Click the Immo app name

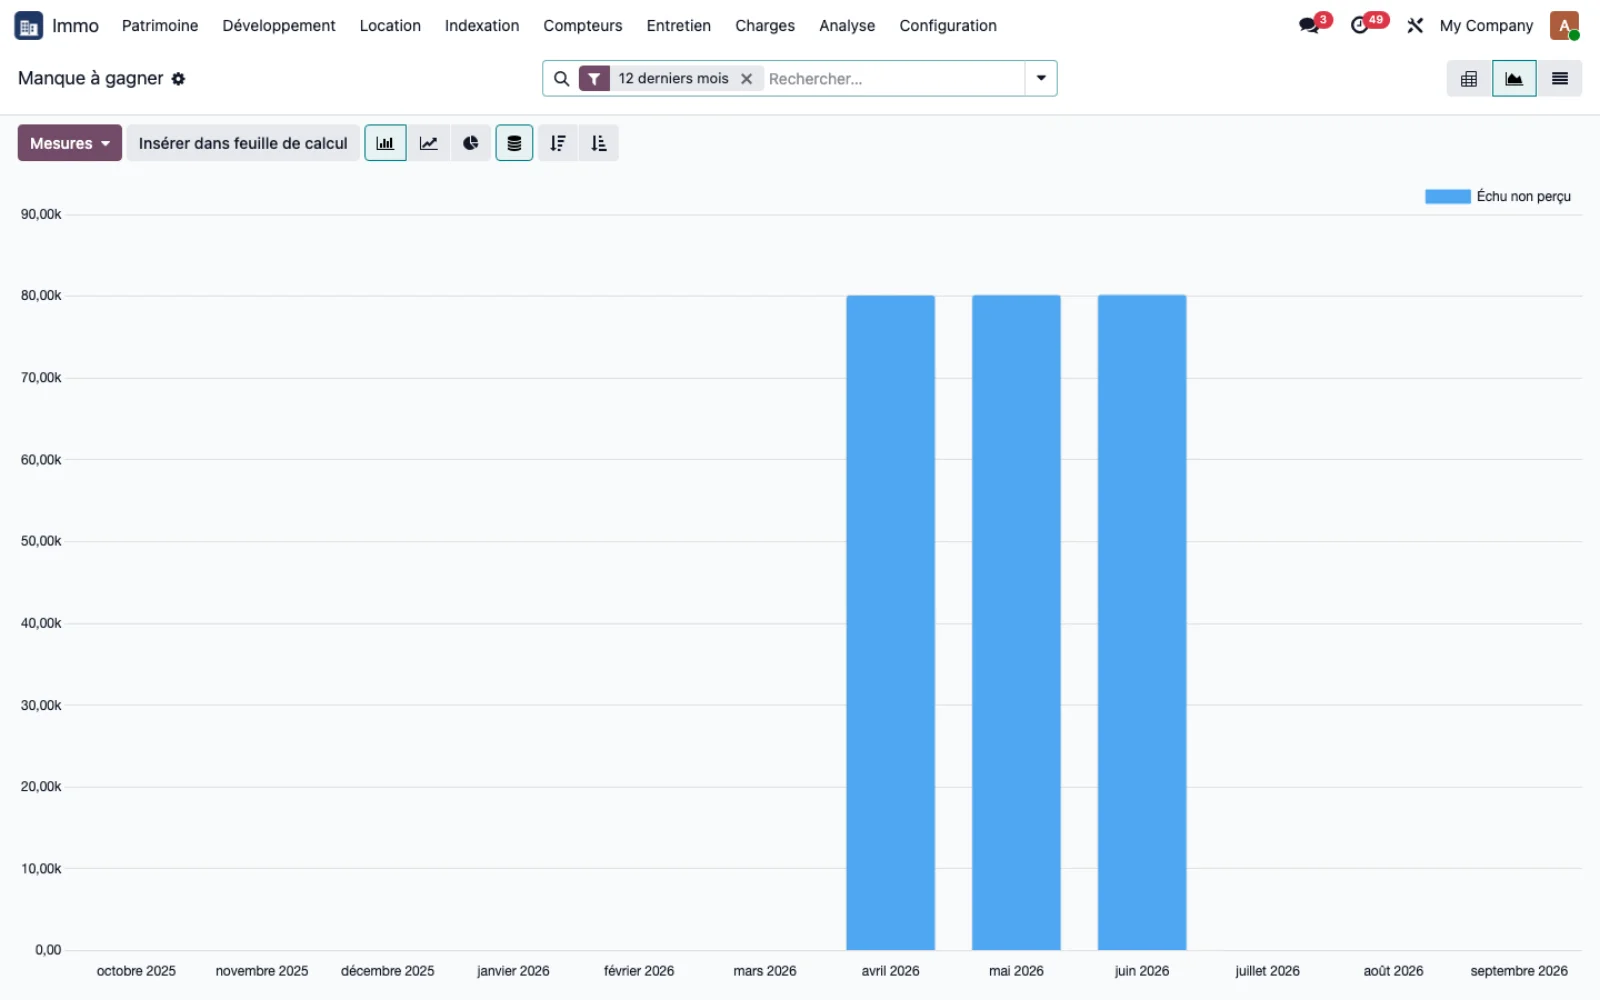pyautogui.click(x=76, y=26)
